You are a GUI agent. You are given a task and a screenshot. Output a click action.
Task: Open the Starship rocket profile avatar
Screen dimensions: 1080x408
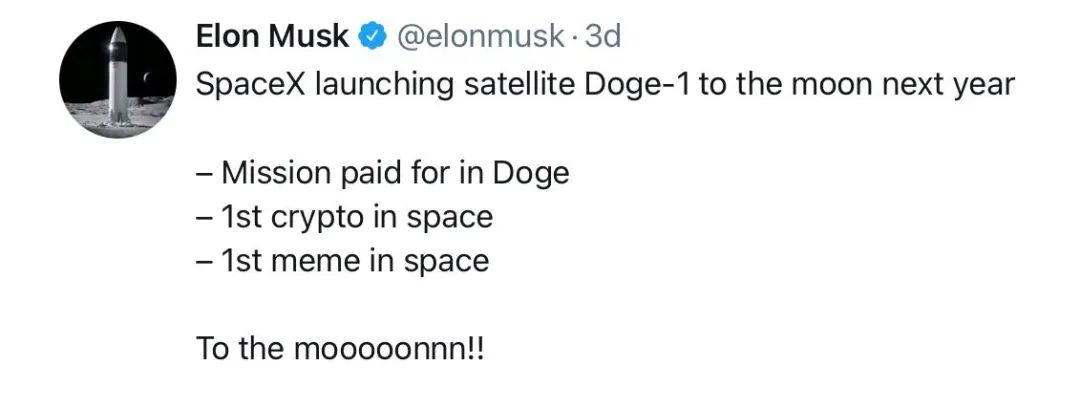118,79
